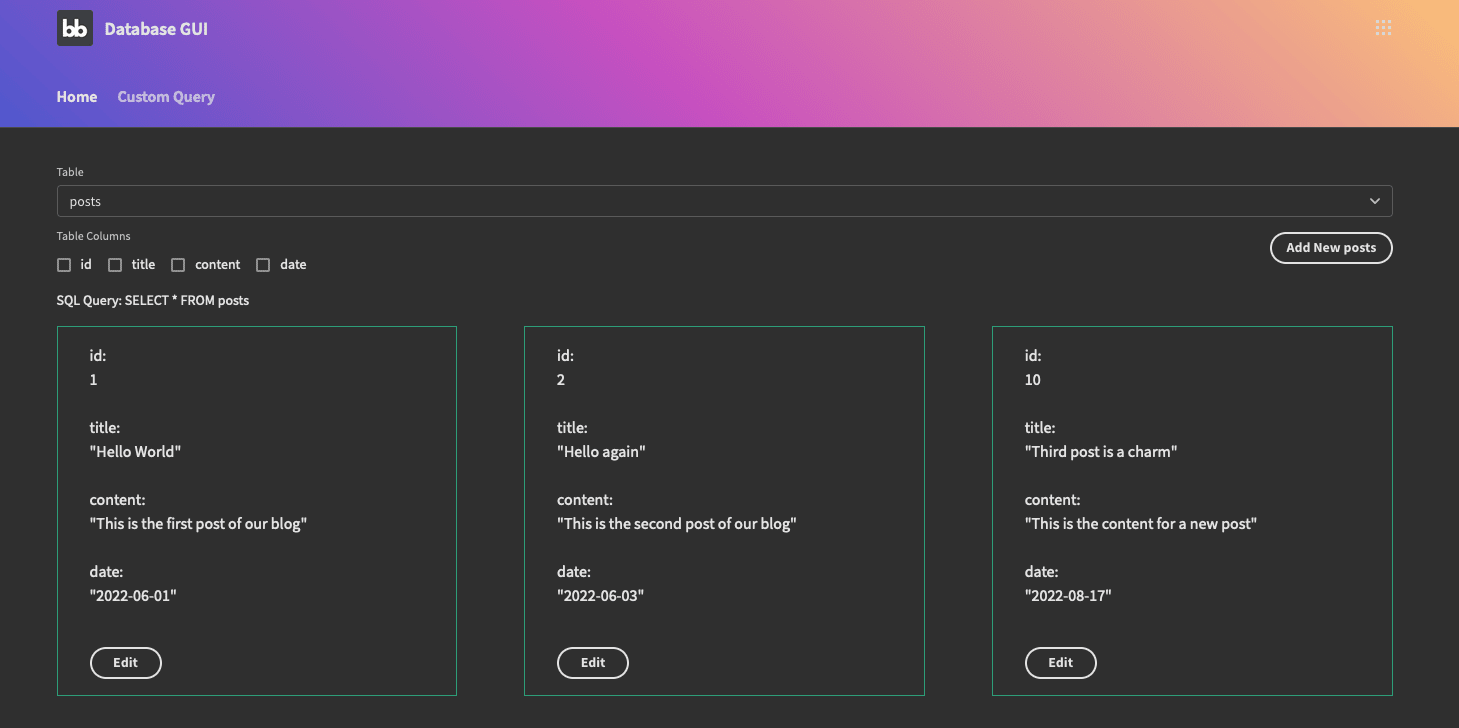Screen dimensions: 1459x728
Task: Tick the title column checkbox
Action: (115, 265)
